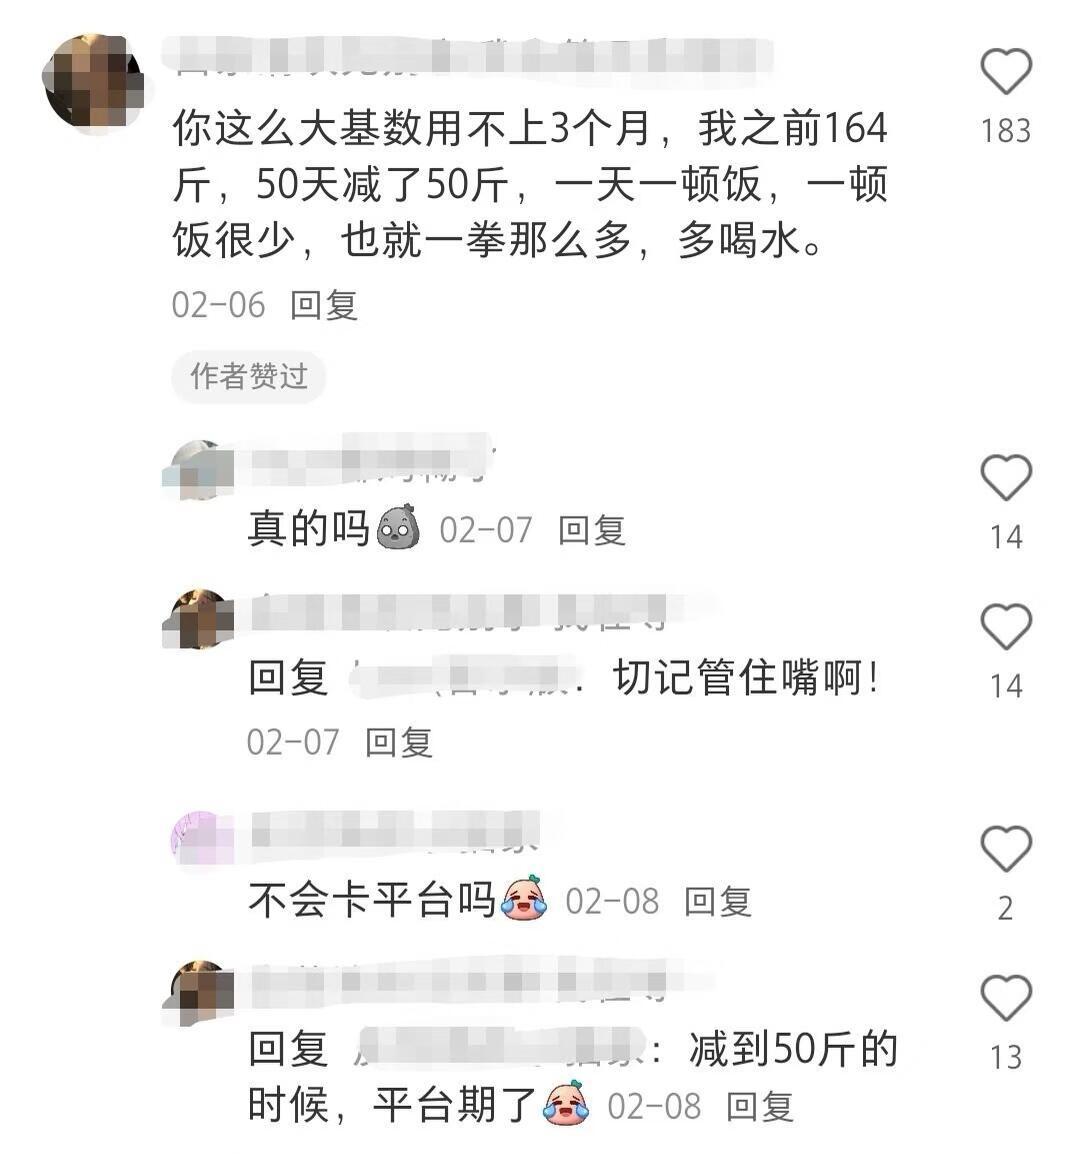Reply to the '平台期了' comment
The image size is (1080, 1154).
click(x=760, y=1106)
